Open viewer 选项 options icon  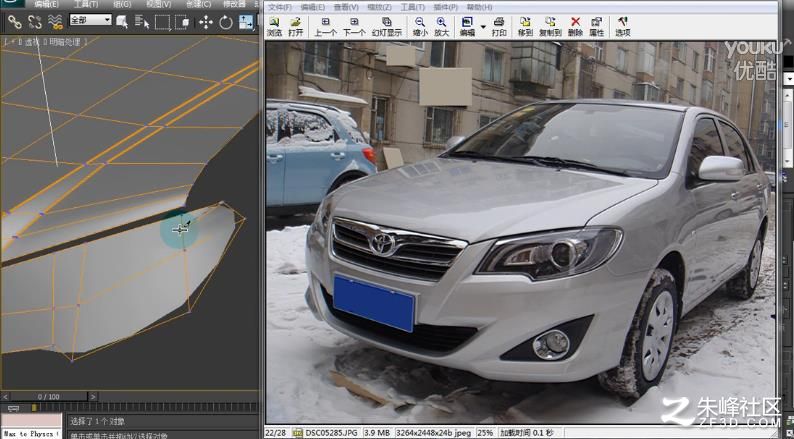pyautogui.click(x=622, y=27)
